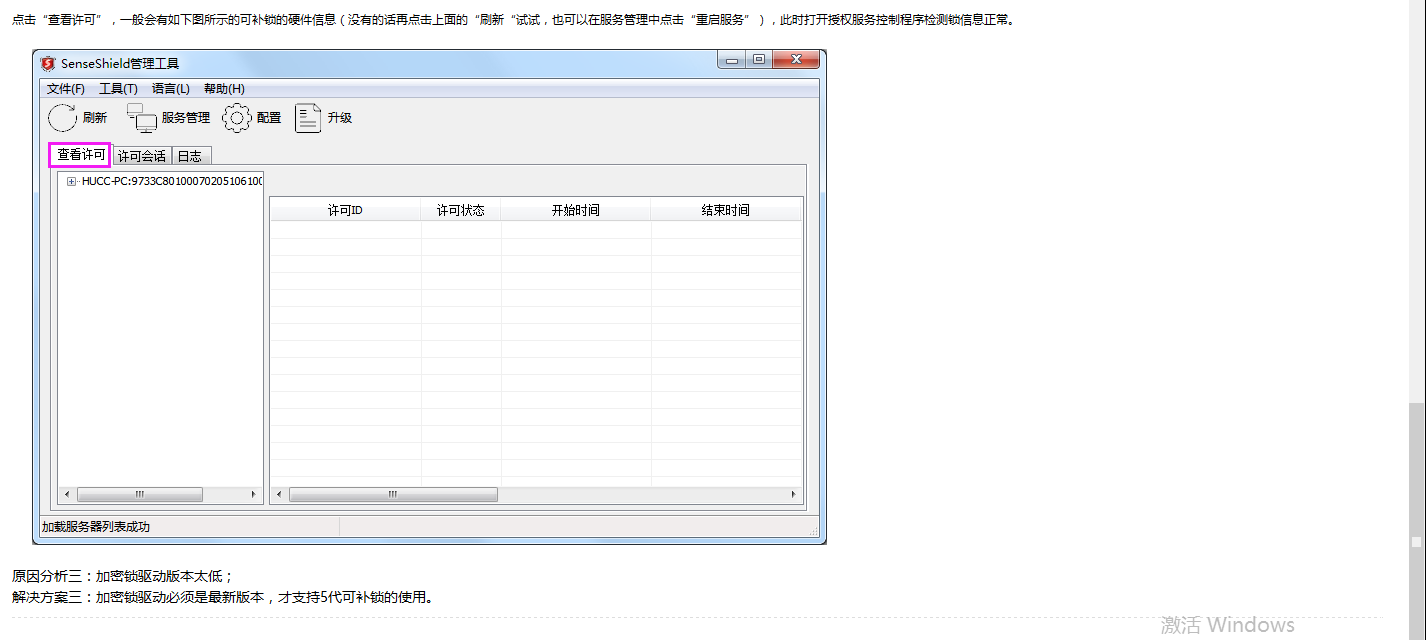
Task: Click right arrow of tree panel scrollbar
Action: click(254, 494)
